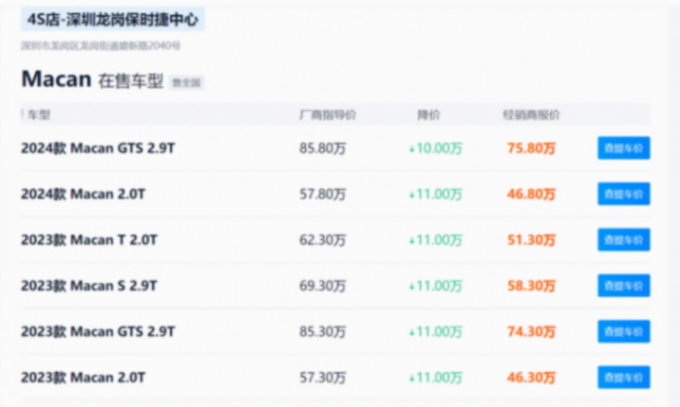Viewport: 680px width, 407px height.
Task: Click the dealer price 51.30万
Action: coord(531,240)
